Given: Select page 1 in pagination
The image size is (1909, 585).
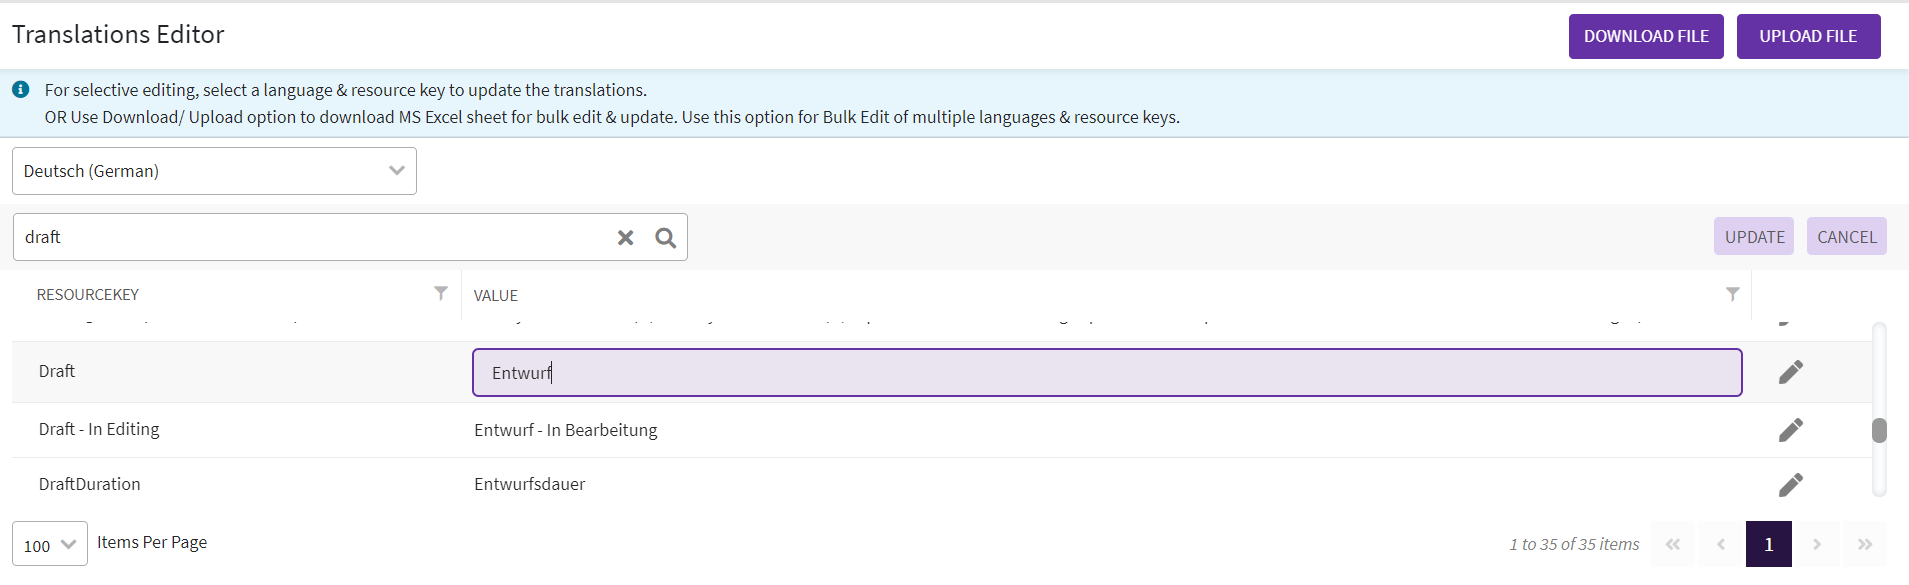Looking at the screenshot, I should click(x=1768, y=544).
